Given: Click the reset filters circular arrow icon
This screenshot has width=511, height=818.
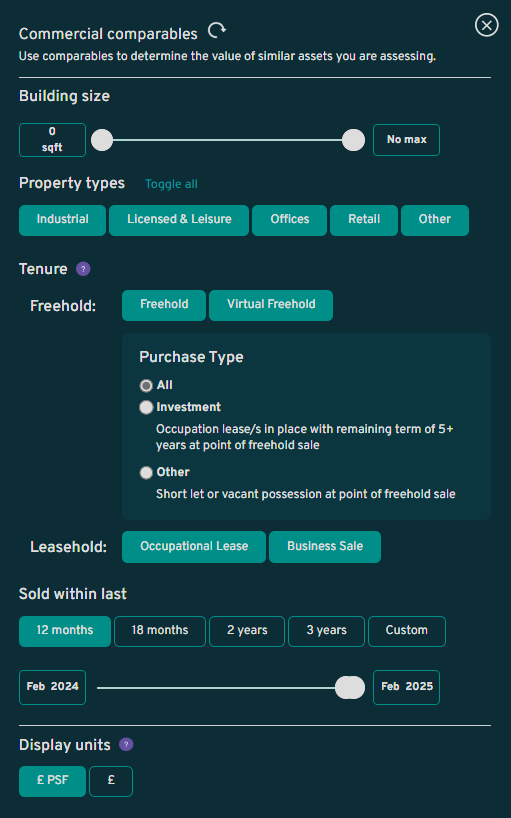Looking at the screenshot, I should coord(216,31).
